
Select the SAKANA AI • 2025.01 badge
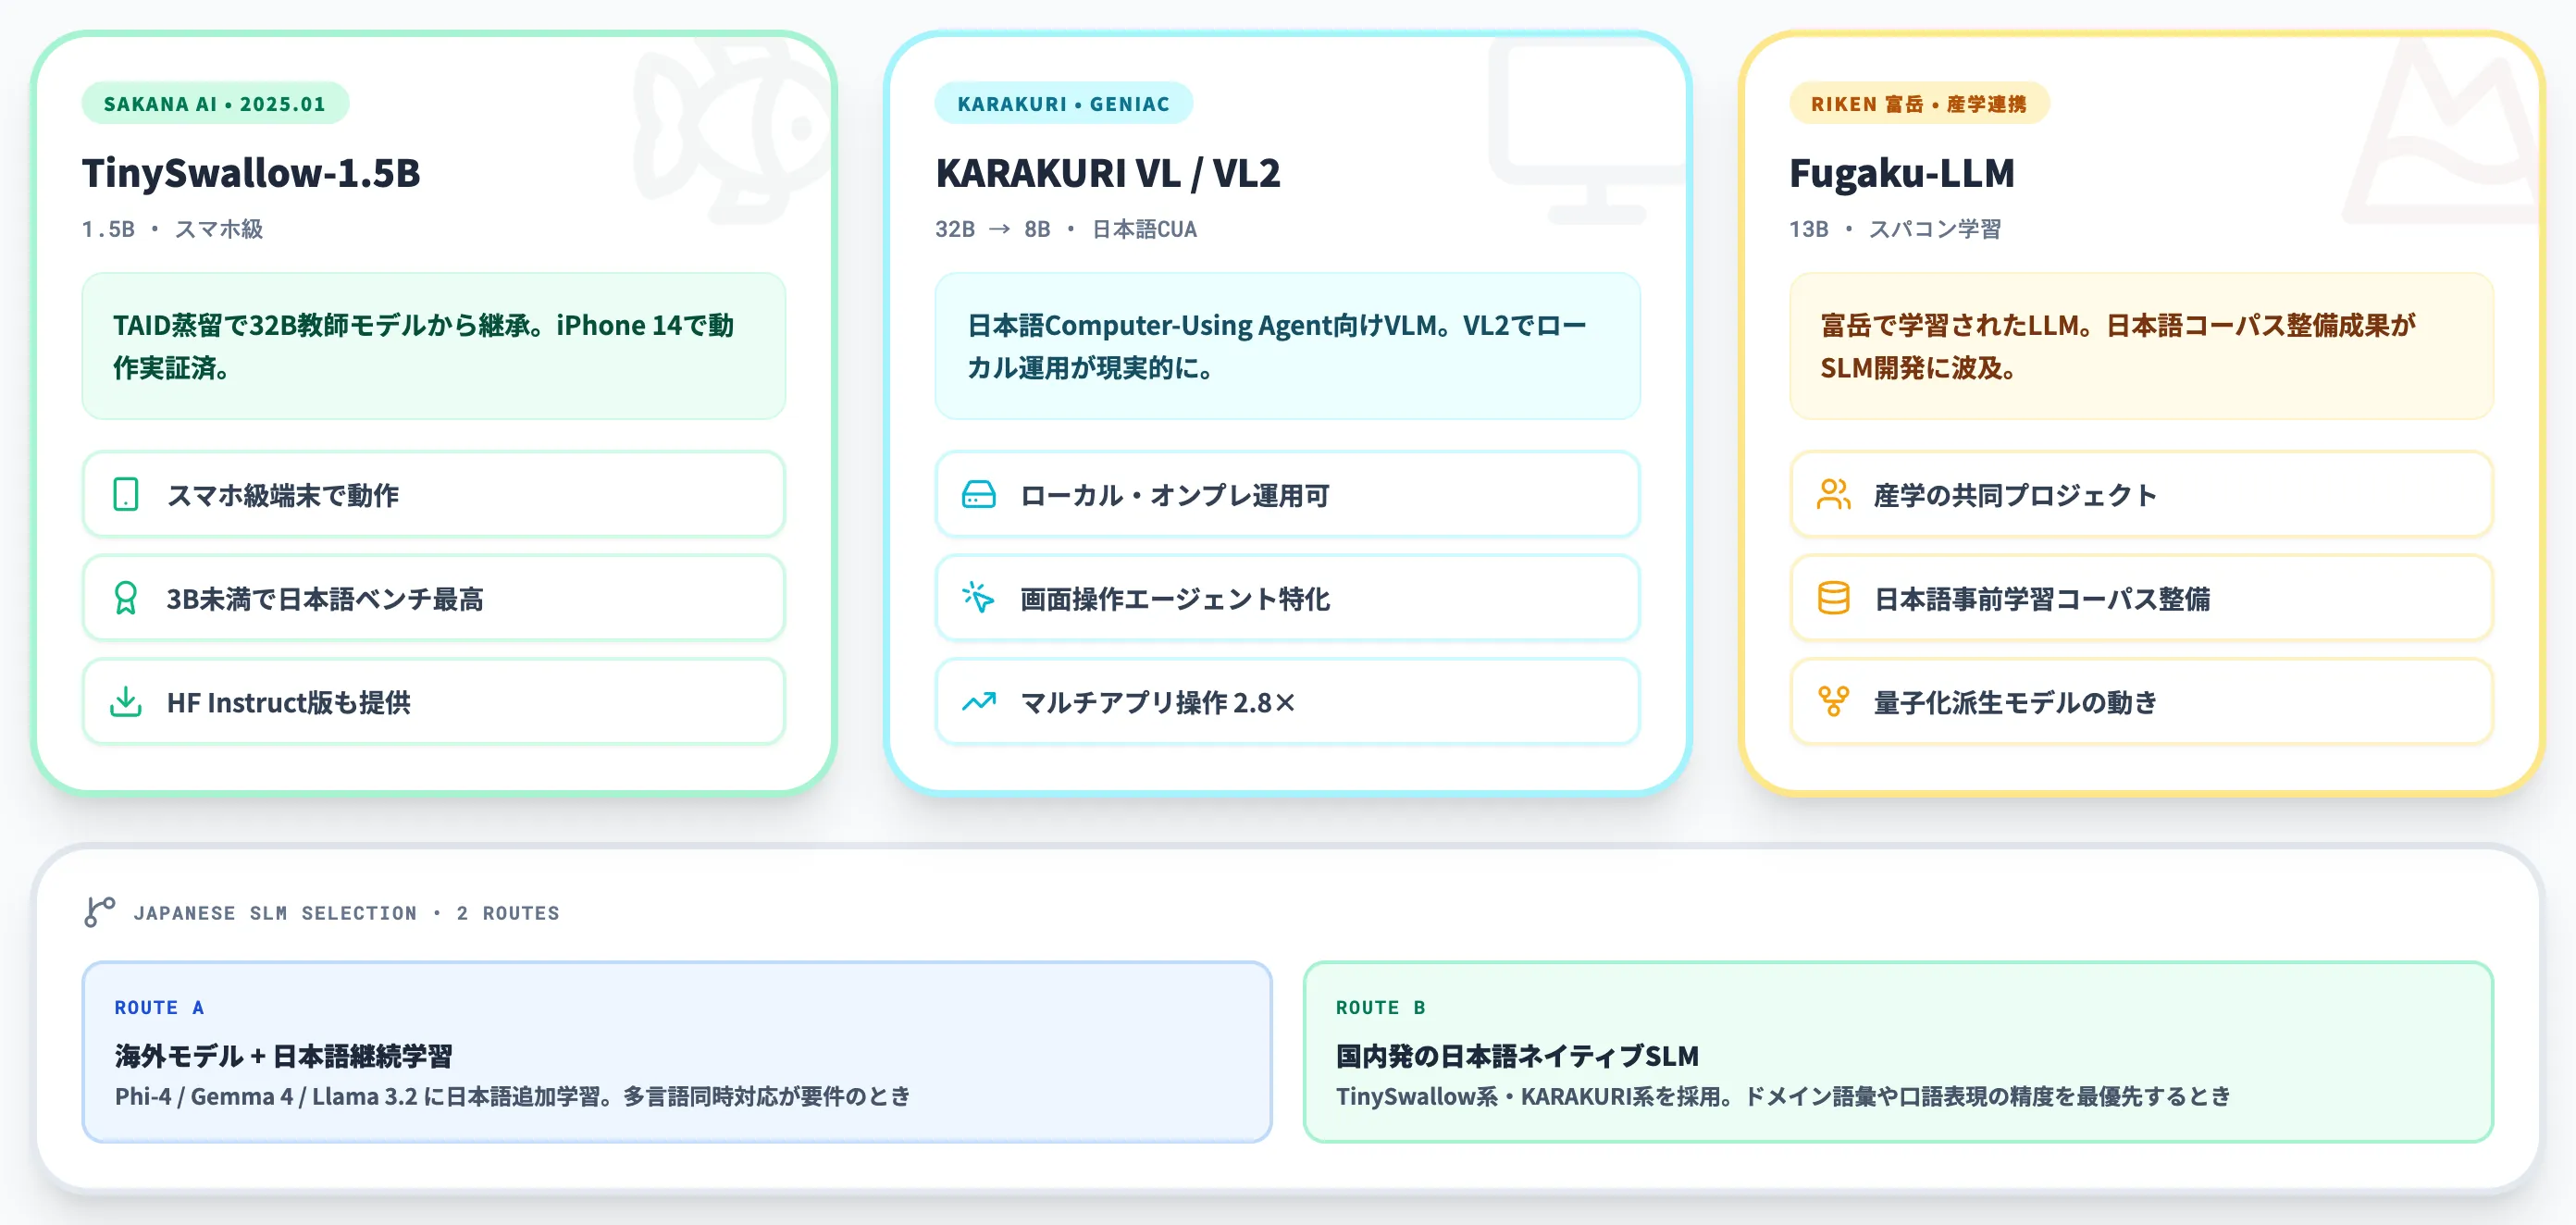tap(215, 104)
